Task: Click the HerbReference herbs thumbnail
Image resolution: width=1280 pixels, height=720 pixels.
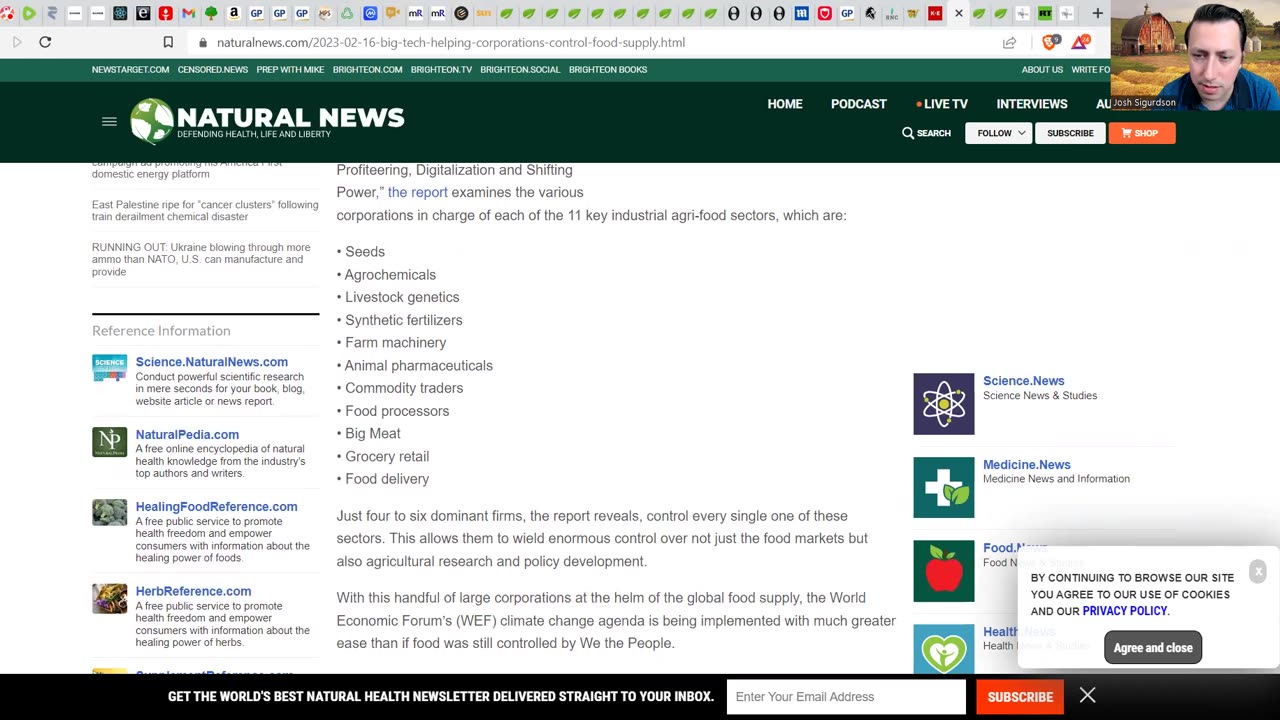Action: click(110, 598)
